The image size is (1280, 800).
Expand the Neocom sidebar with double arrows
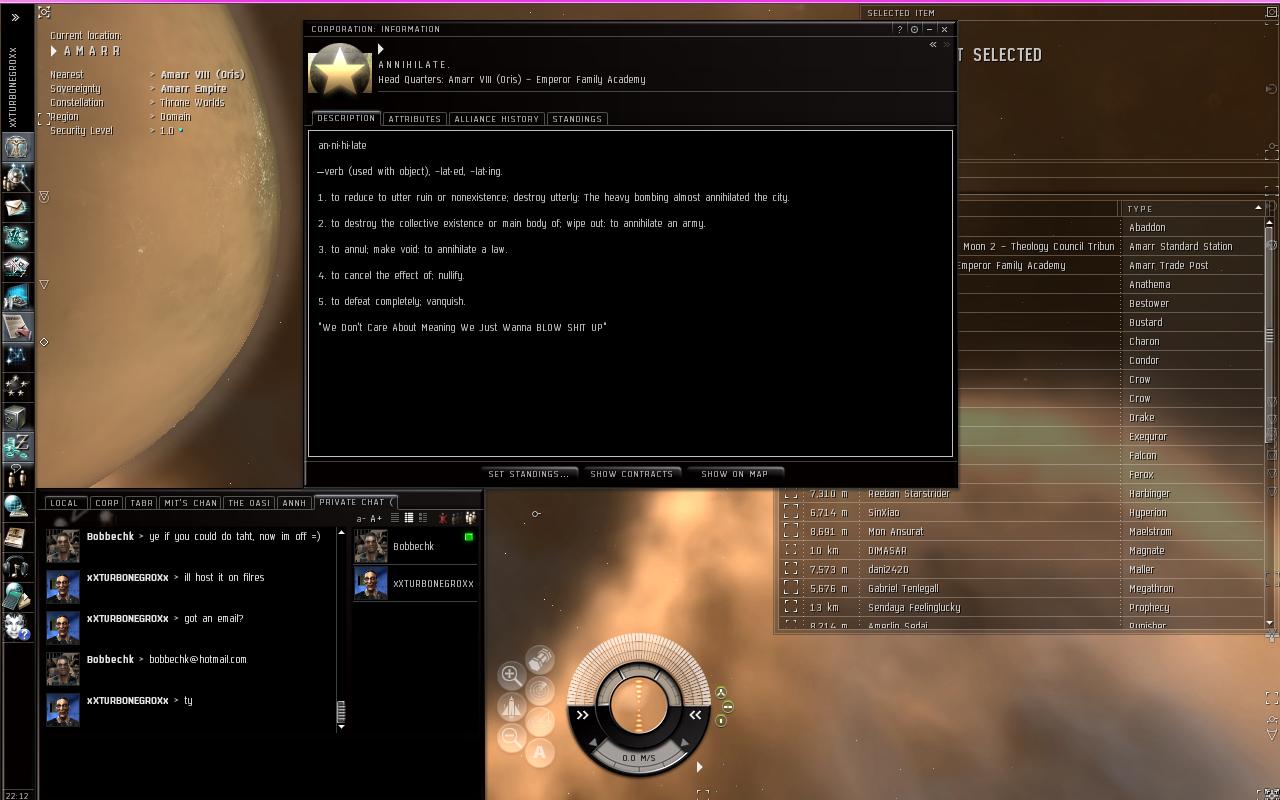coord(16,17)
